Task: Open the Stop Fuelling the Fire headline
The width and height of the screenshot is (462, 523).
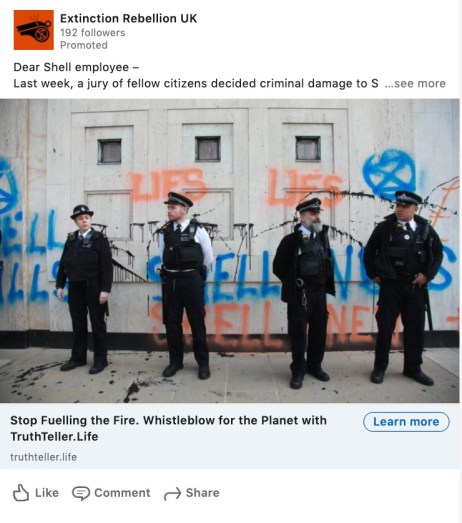Action: (x=168, y=428)
